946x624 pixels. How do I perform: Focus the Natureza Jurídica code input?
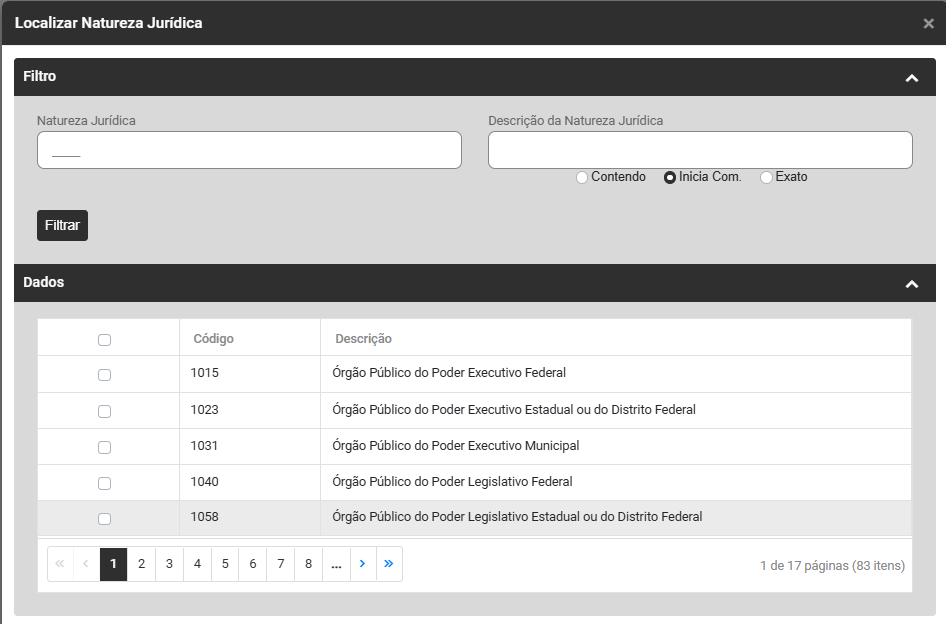pos(249,150)
